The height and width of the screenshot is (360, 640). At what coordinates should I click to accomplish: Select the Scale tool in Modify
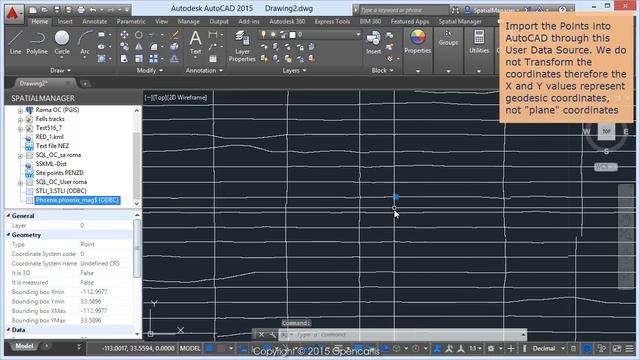(139, 59)
